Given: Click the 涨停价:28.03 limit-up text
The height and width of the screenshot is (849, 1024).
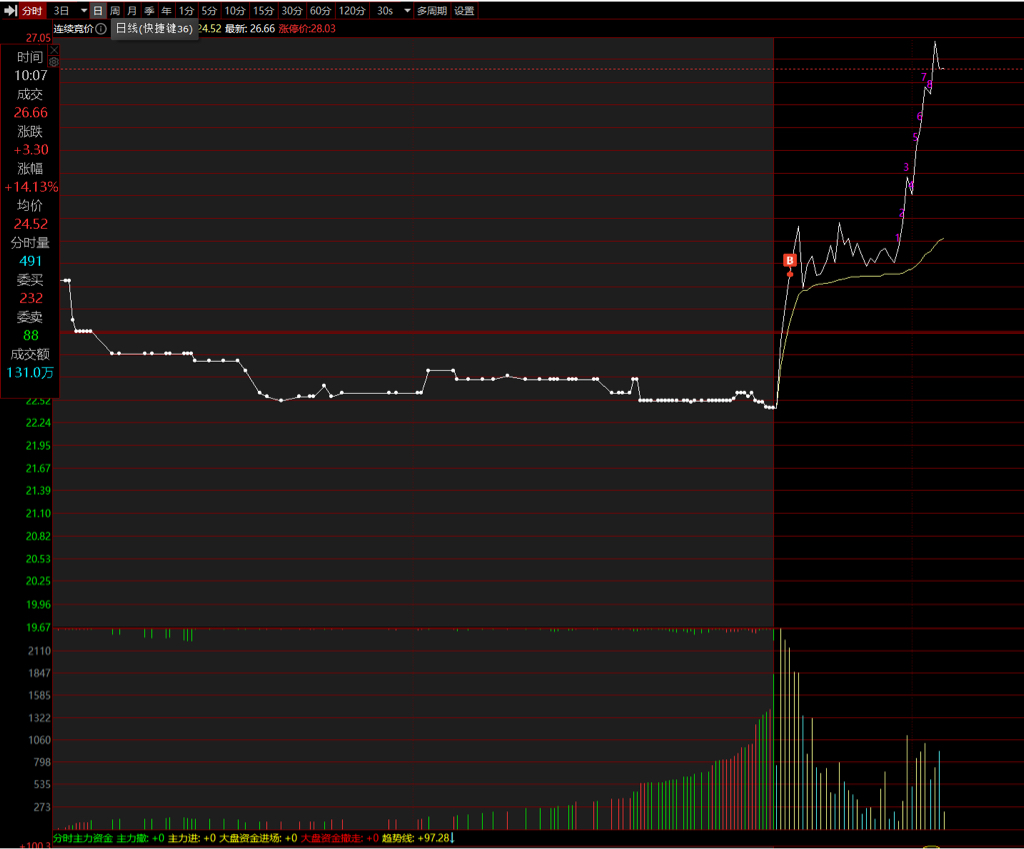Looking at the screenshot, I should [x=307, y=29].
